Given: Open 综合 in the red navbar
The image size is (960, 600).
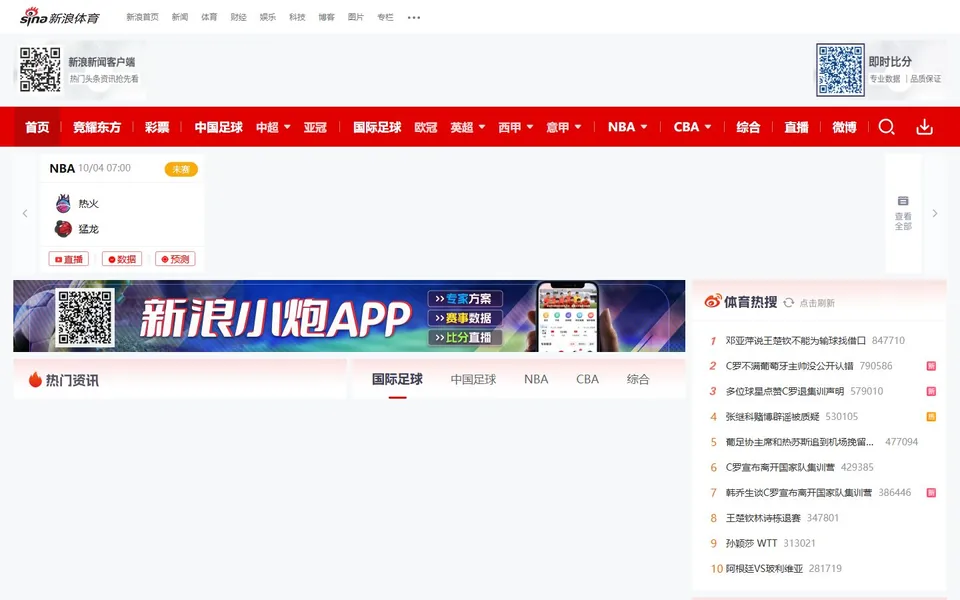Looking at the screenshot, I should pos(748,127).
